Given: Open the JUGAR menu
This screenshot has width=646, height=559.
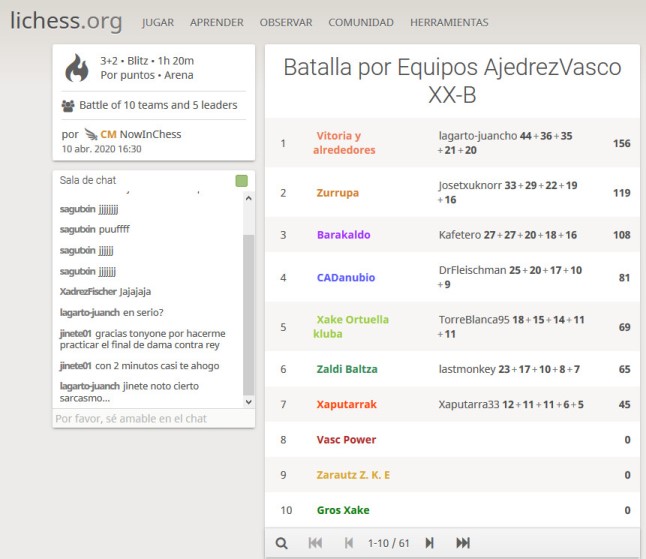Looking at the screenshot, I should click(x=158, y=22).
